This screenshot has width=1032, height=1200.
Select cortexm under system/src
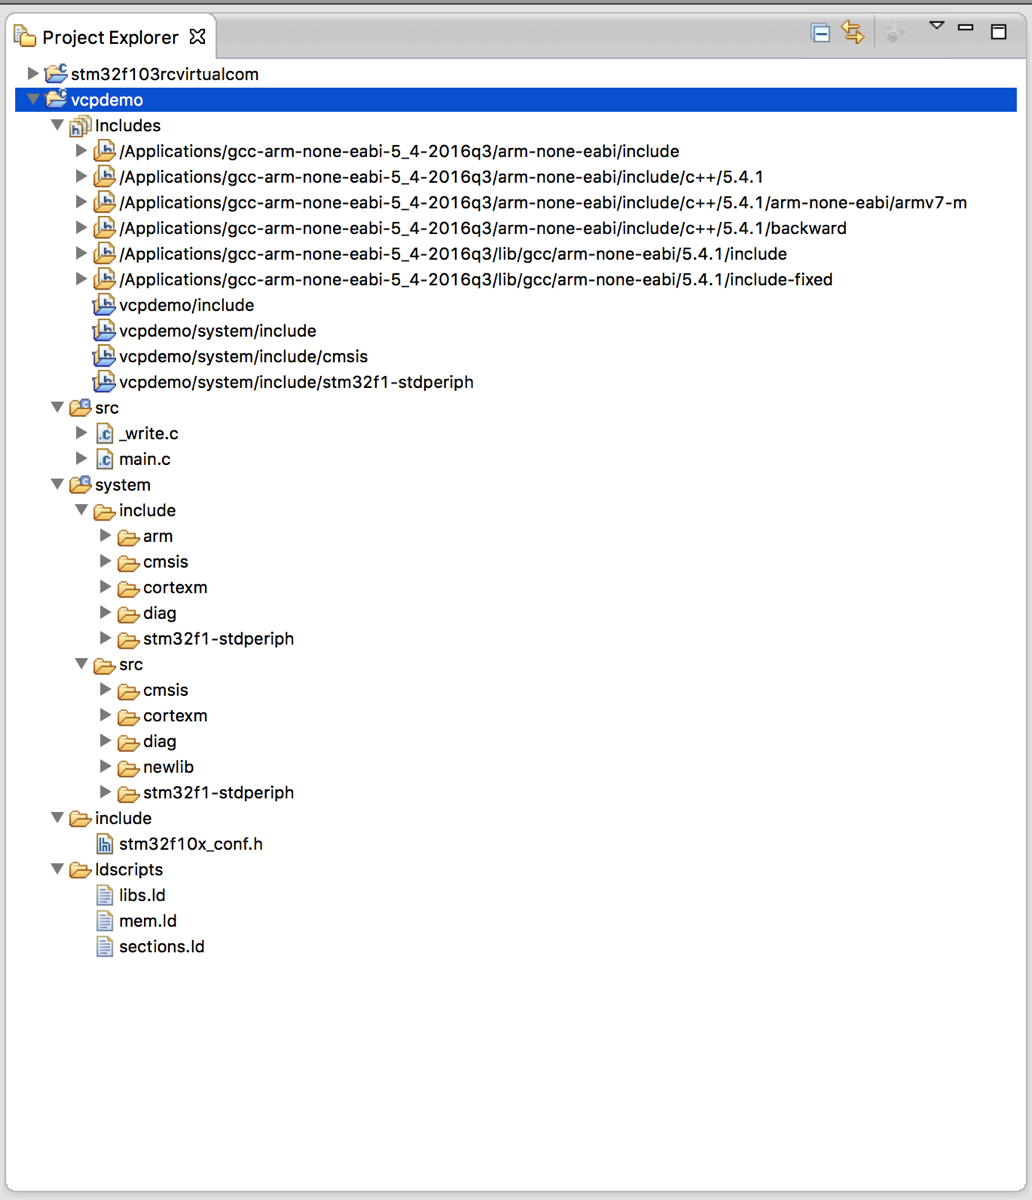click(x=175, y=716)
